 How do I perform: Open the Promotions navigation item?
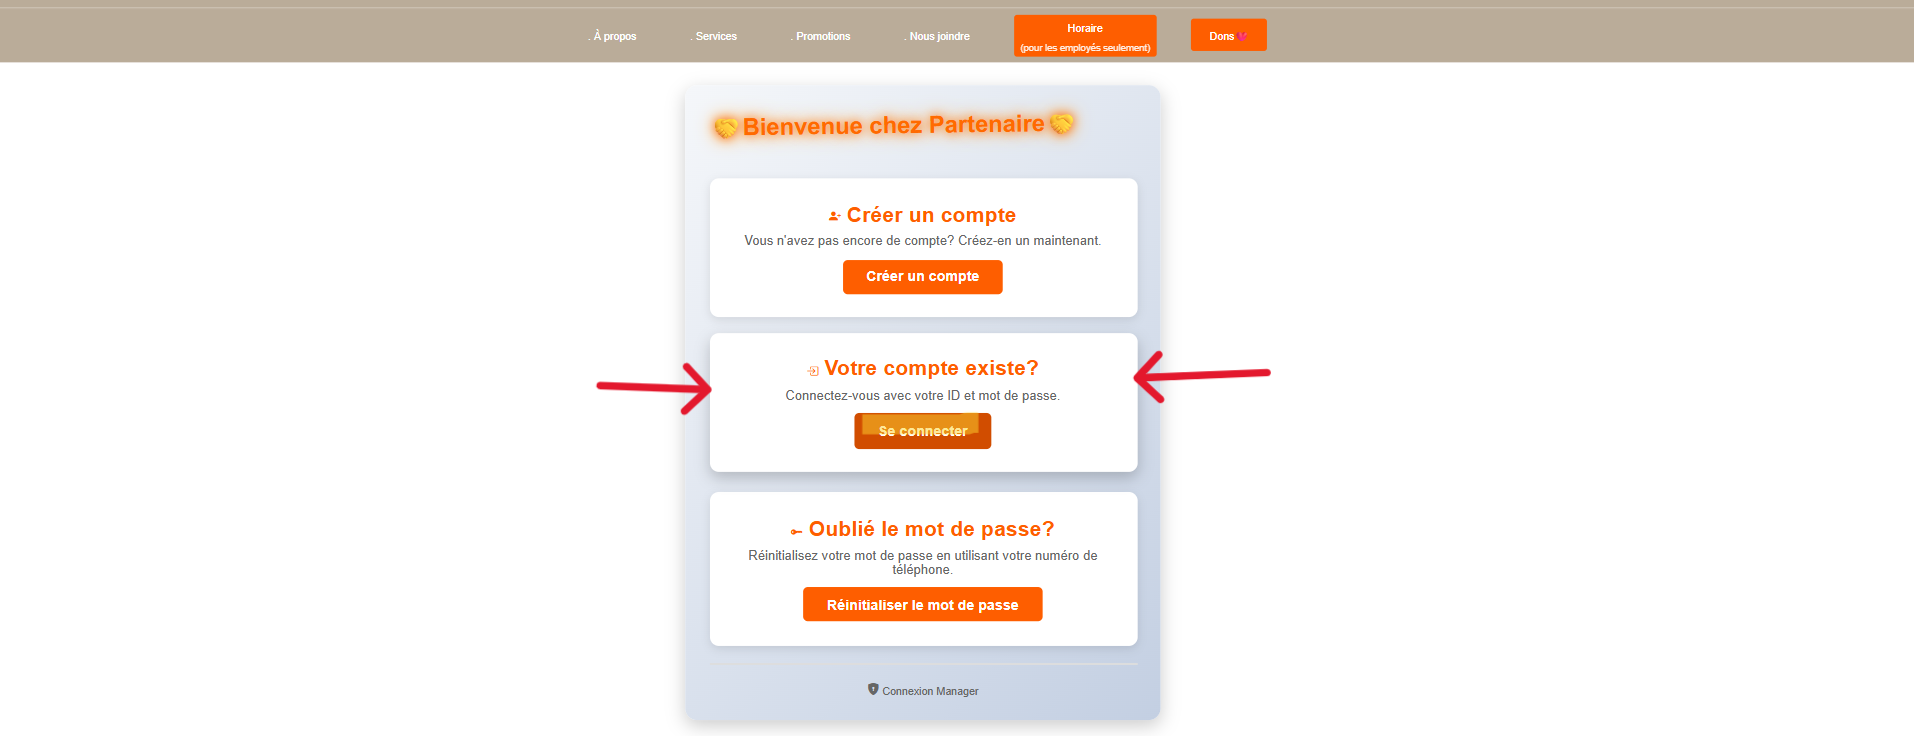pyautogui.click(x=821, y=36)
